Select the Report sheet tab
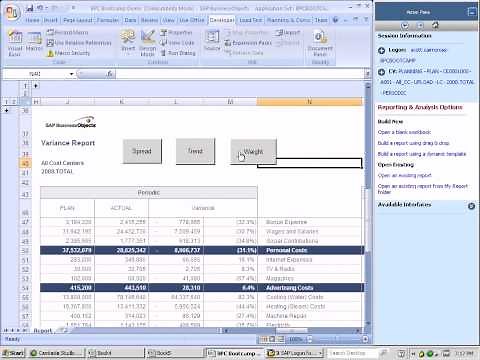 coord(43,331)
